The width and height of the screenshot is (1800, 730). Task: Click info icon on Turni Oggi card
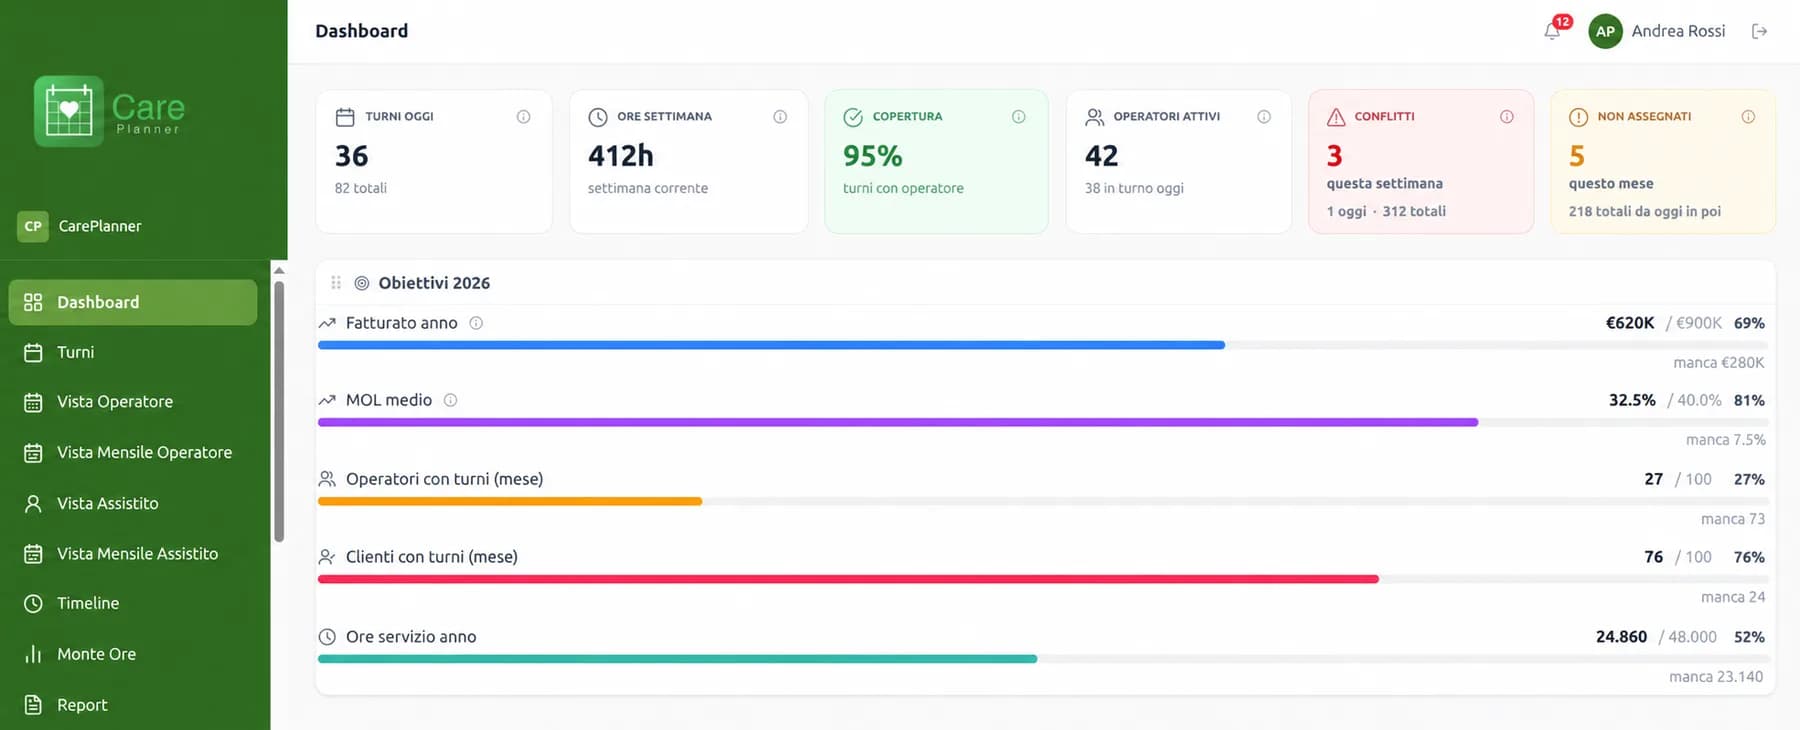523,117
